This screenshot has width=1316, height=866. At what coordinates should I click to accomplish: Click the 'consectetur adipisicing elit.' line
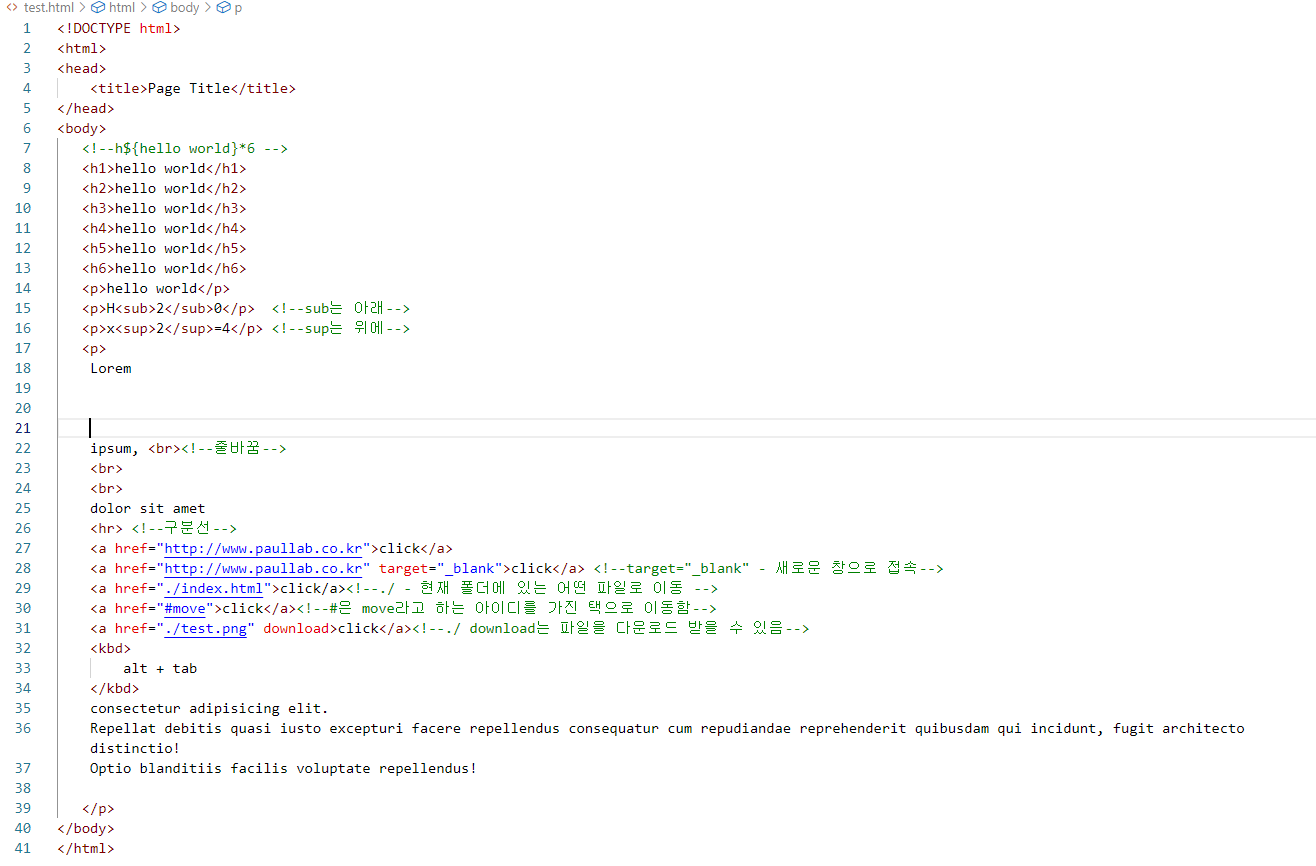209,708
